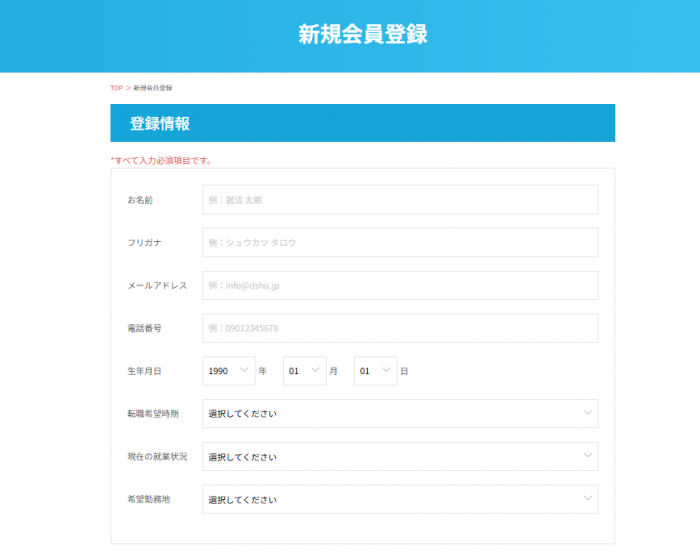
Task: Click the 新規会員登録 page title
Action: tap(363, 34)
